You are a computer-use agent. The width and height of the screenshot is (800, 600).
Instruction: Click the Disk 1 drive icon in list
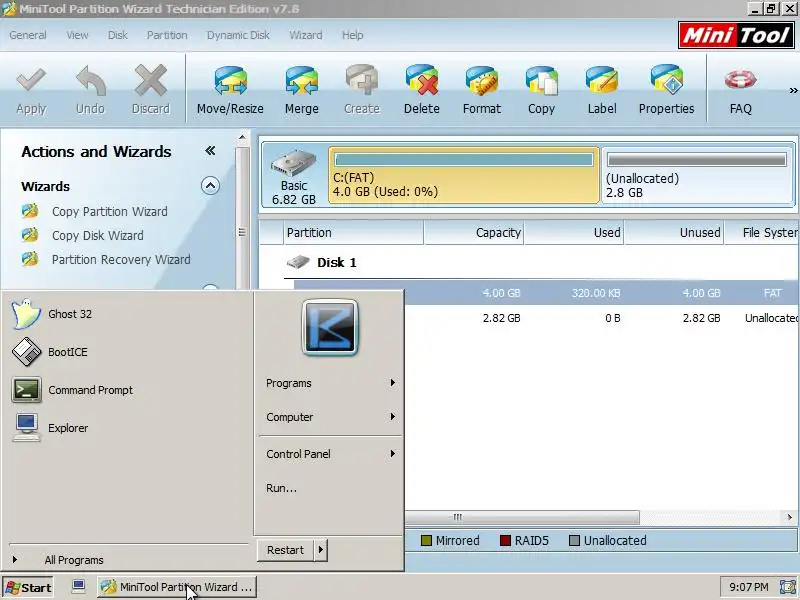click(298, 262)
